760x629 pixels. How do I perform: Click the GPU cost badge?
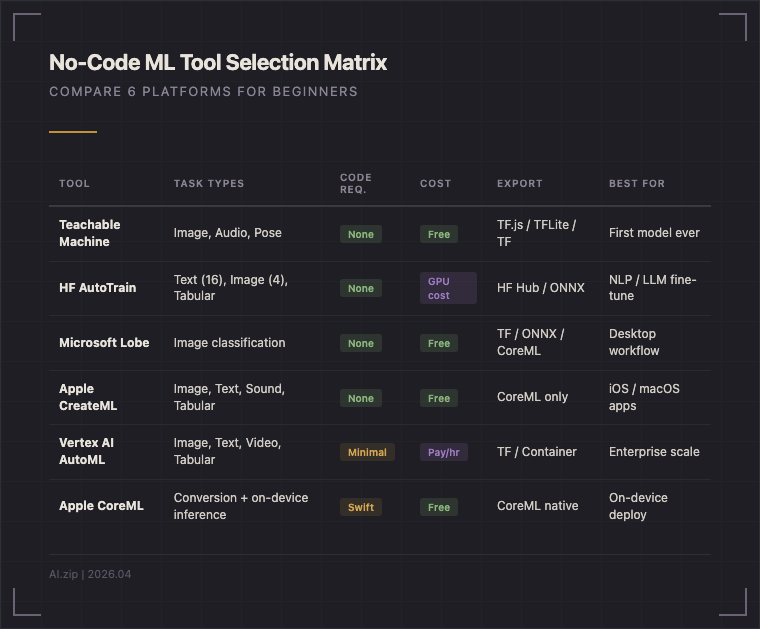(x=447, y=288)
